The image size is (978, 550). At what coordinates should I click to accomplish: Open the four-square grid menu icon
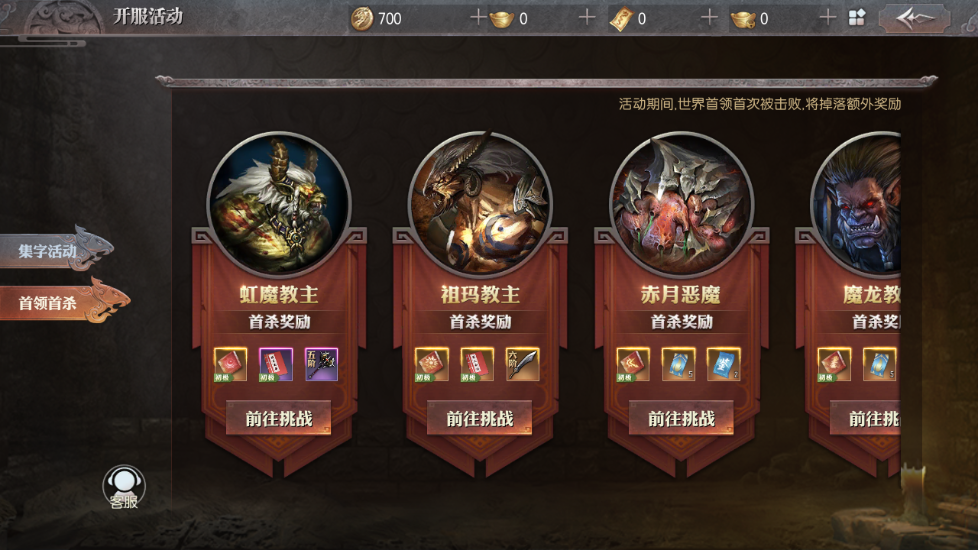pyautogui.click(x=857, y=18)
